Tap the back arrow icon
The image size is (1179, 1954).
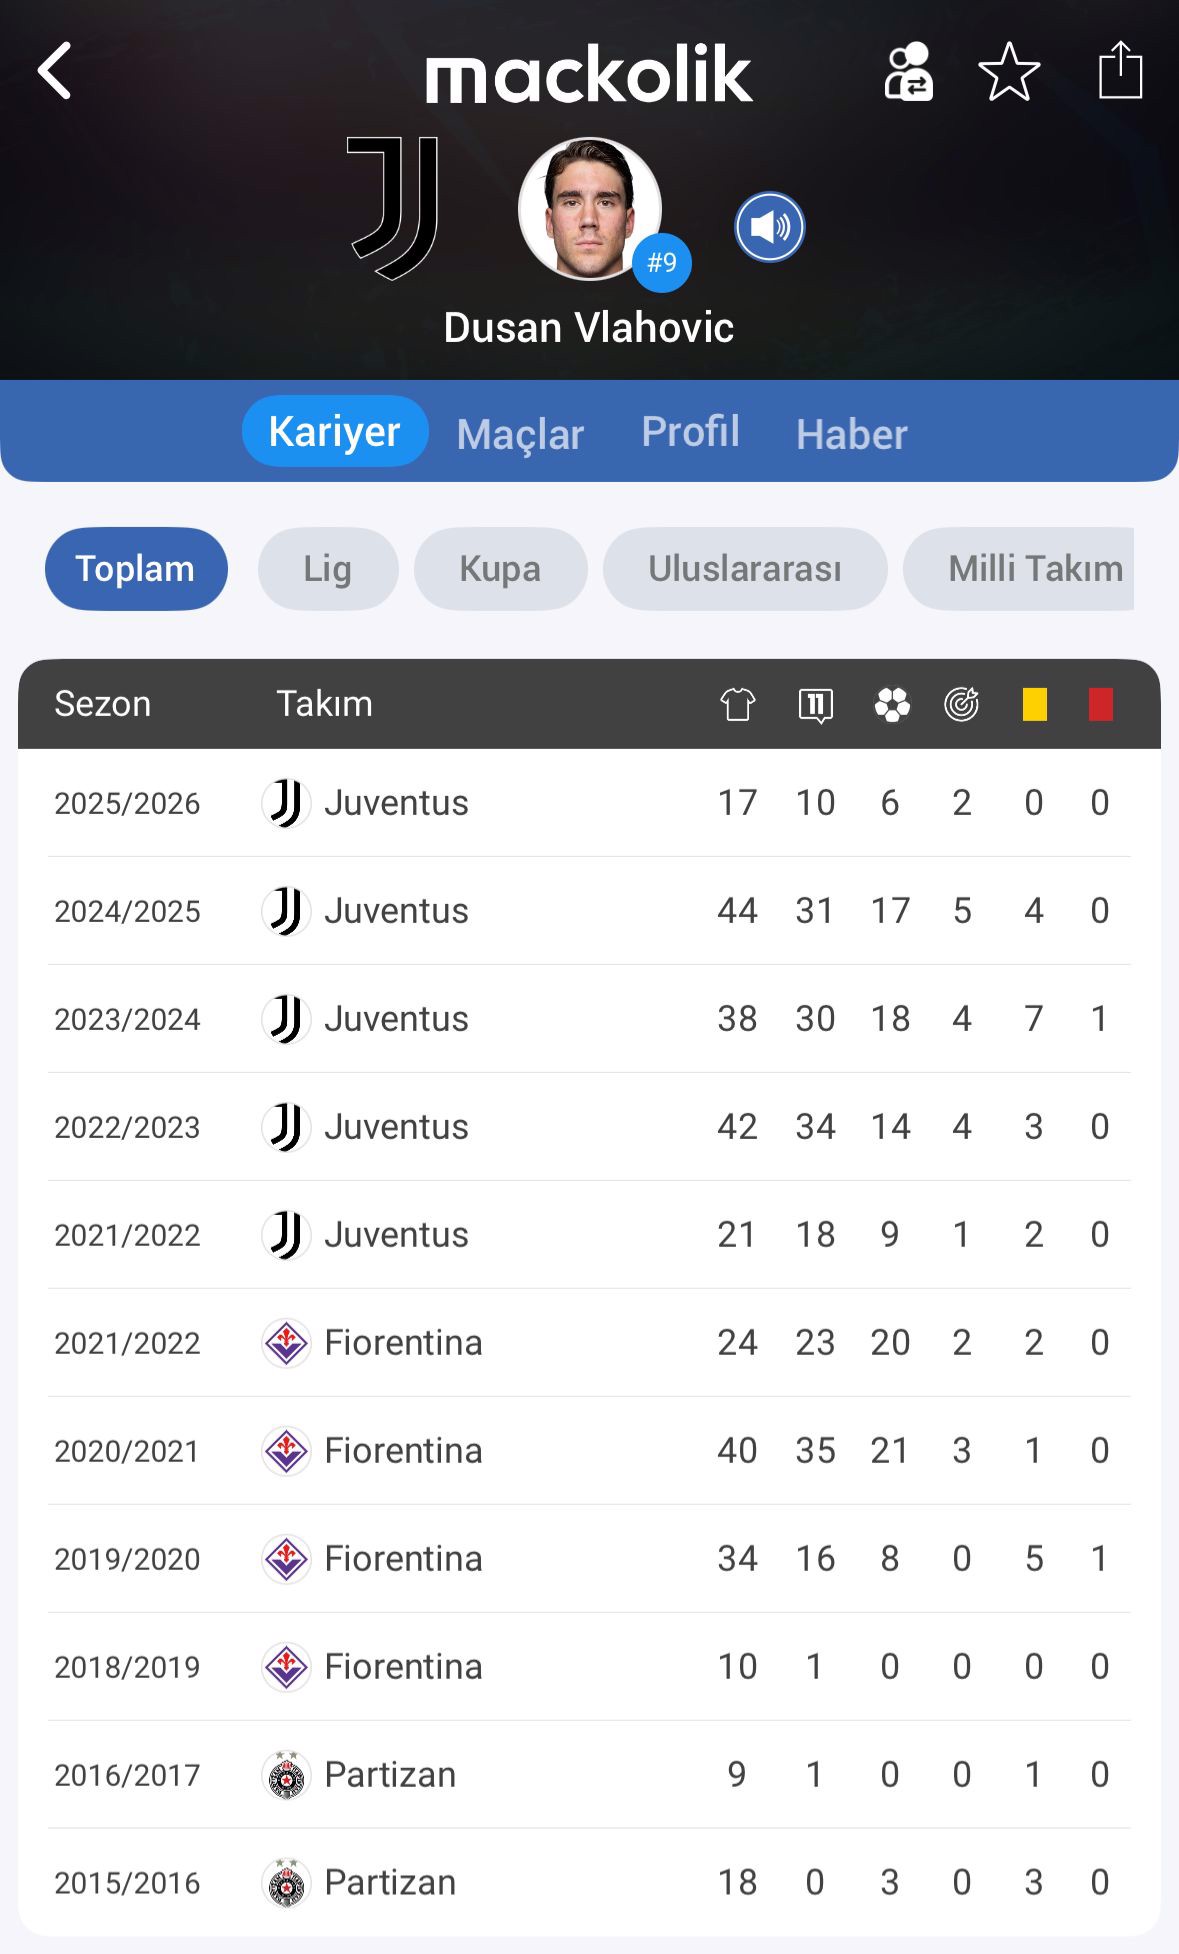55,71
